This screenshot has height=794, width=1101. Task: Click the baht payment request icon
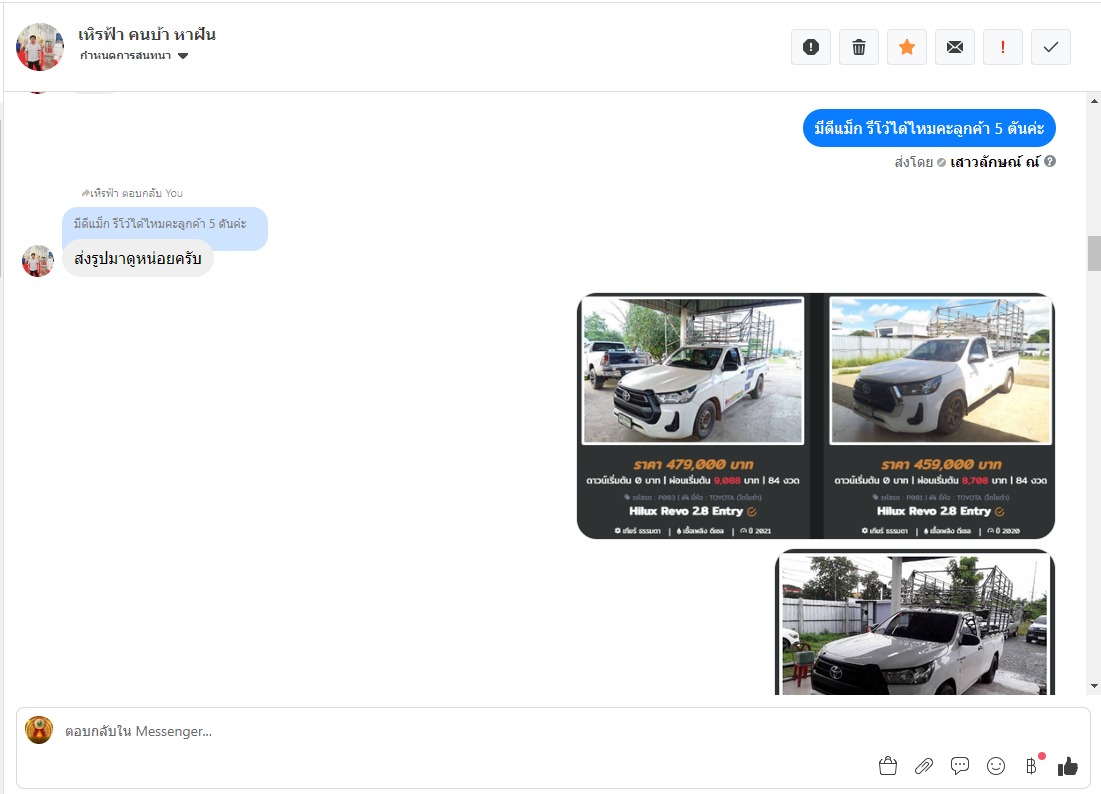pyautogui.click(x=1031, y=766)
